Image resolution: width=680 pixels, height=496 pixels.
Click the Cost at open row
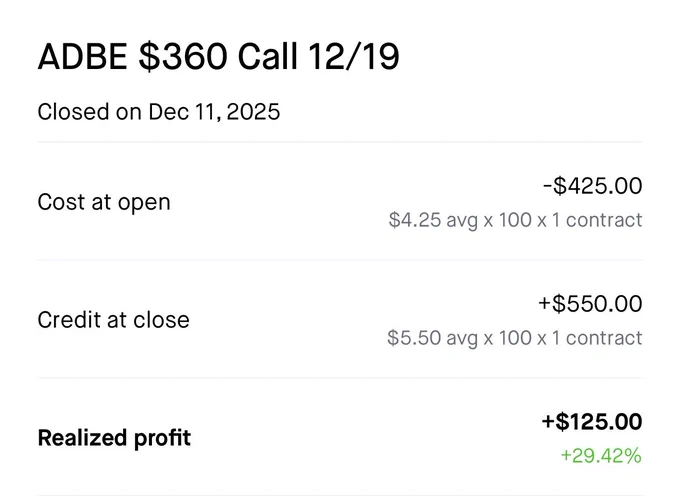(x=340, y=201)
